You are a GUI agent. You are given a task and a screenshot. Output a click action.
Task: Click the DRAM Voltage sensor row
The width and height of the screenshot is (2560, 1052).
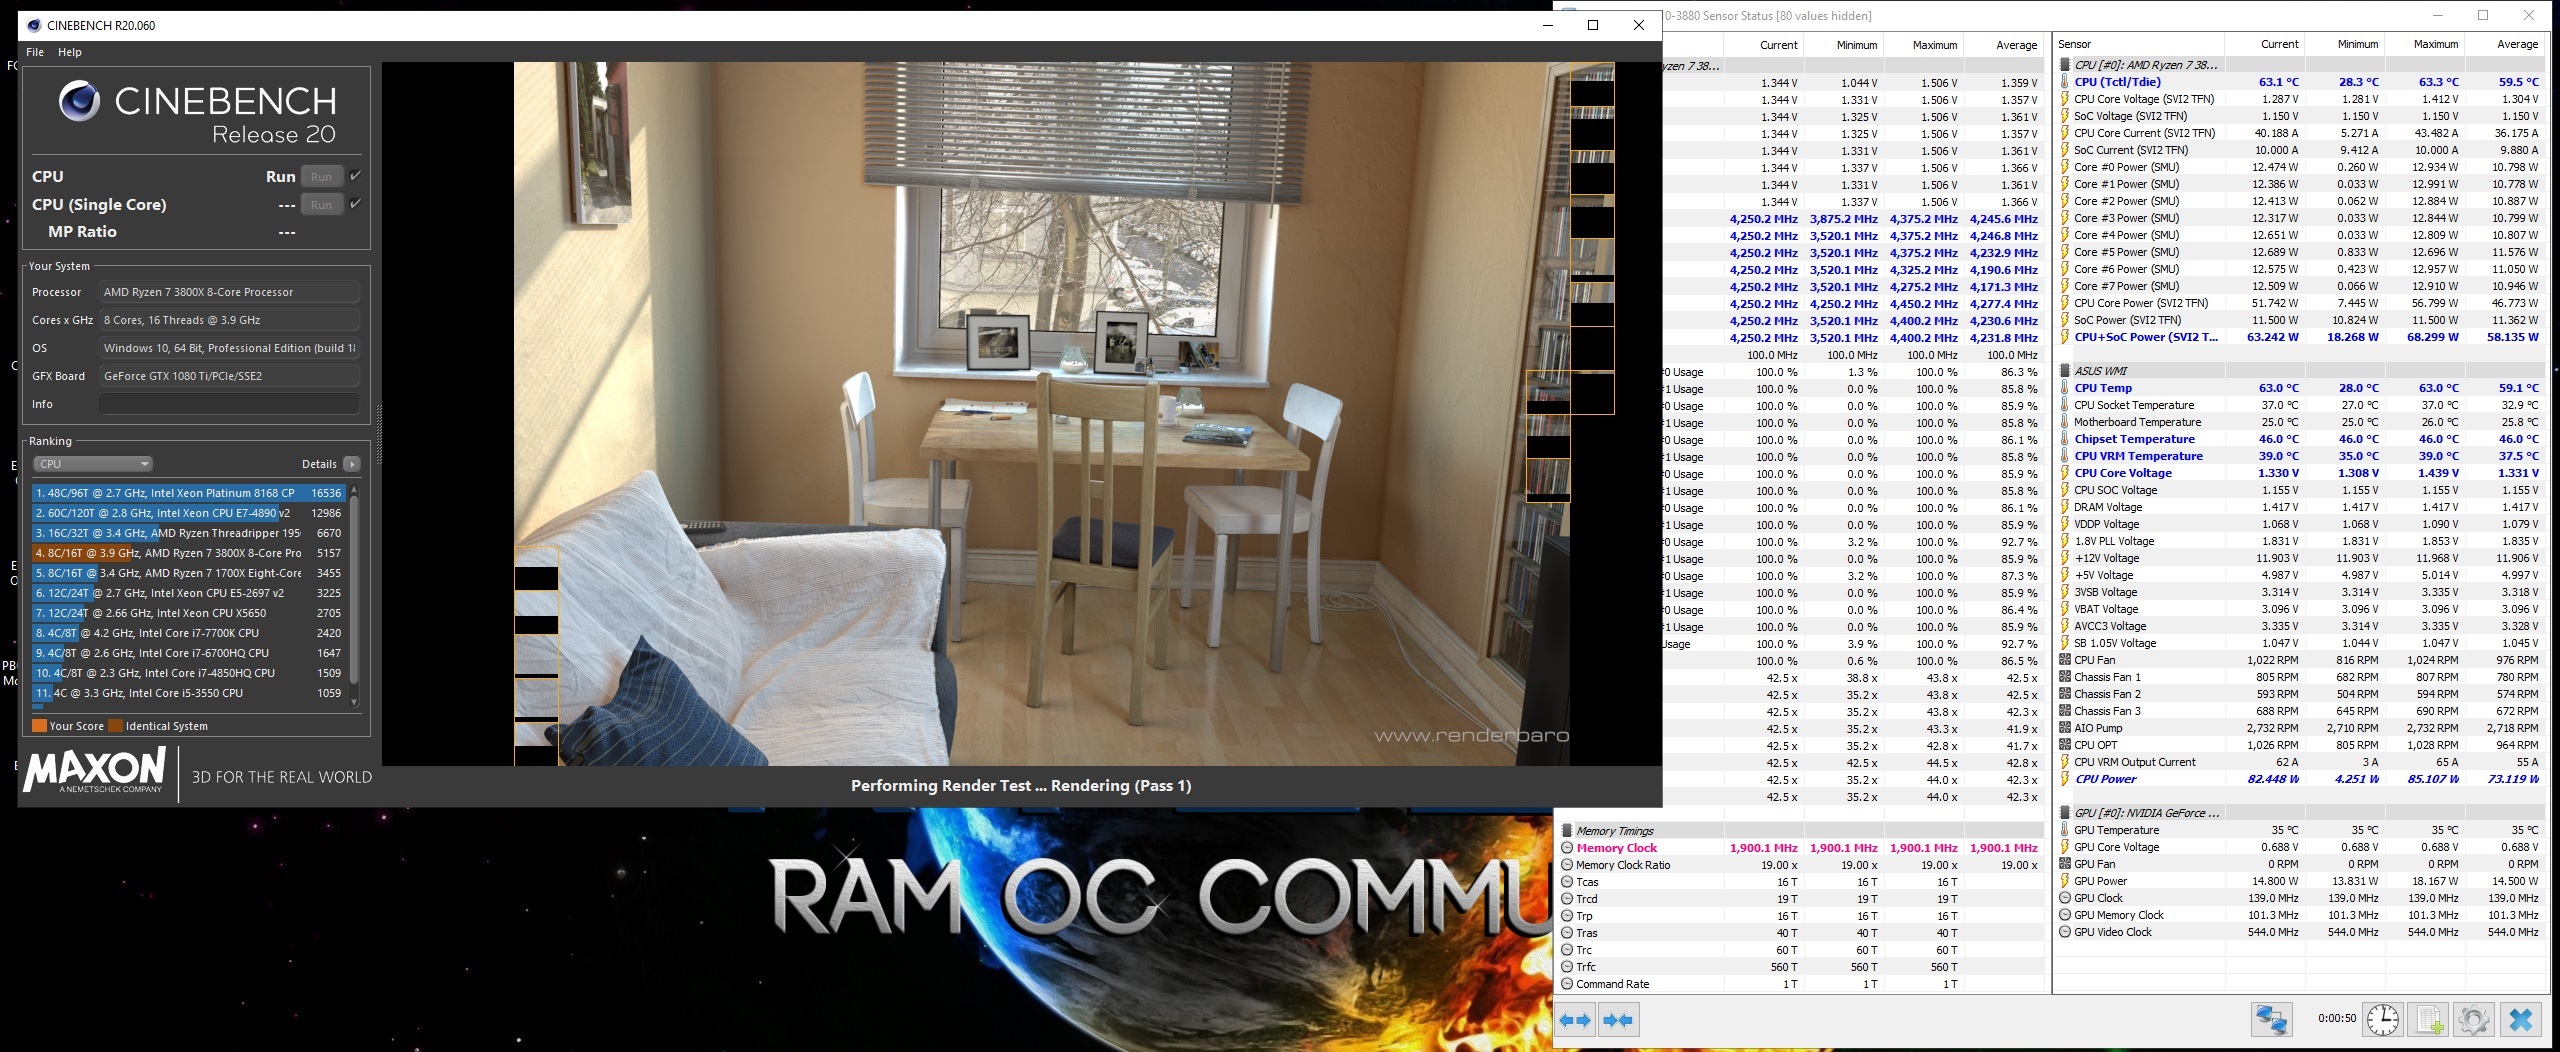pyautogui.click(x=2299, y=507)
